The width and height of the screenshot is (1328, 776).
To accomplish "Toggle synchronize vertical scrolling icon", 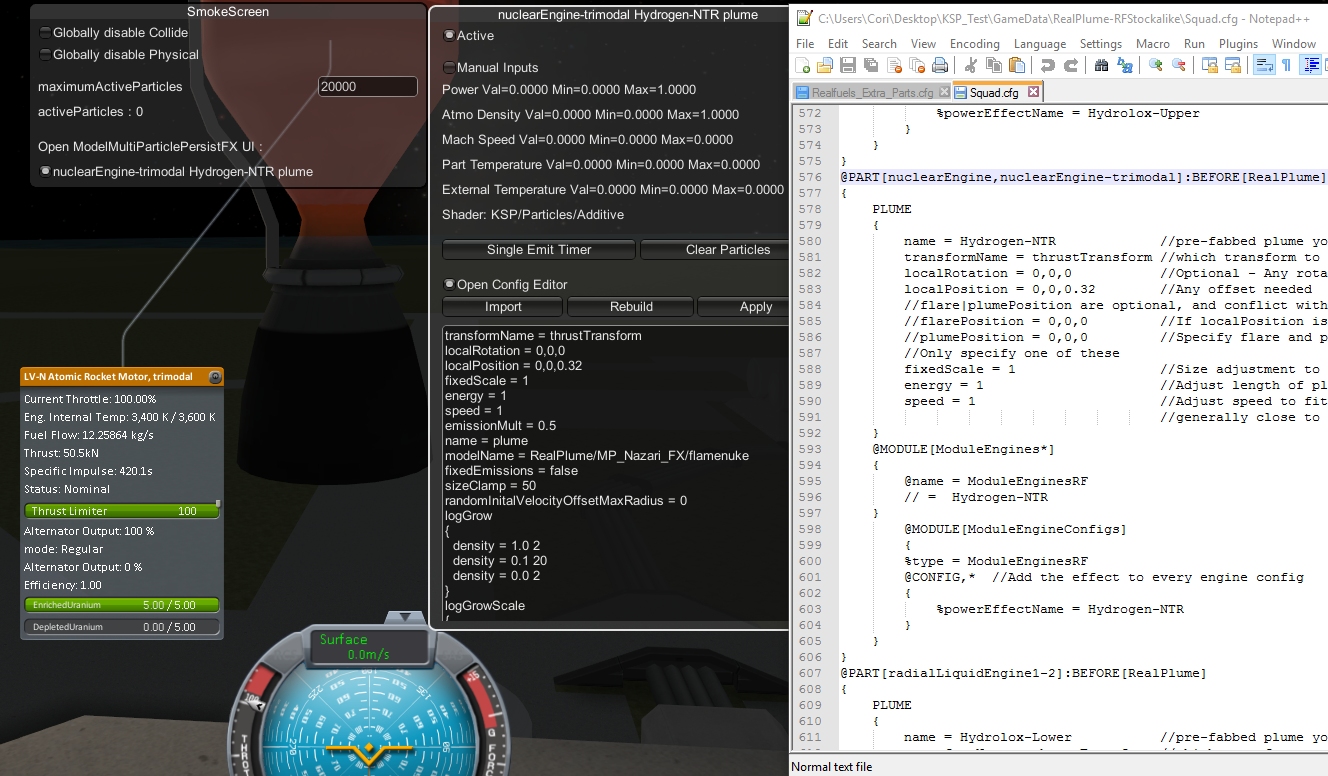I will tap(1209, 65).
